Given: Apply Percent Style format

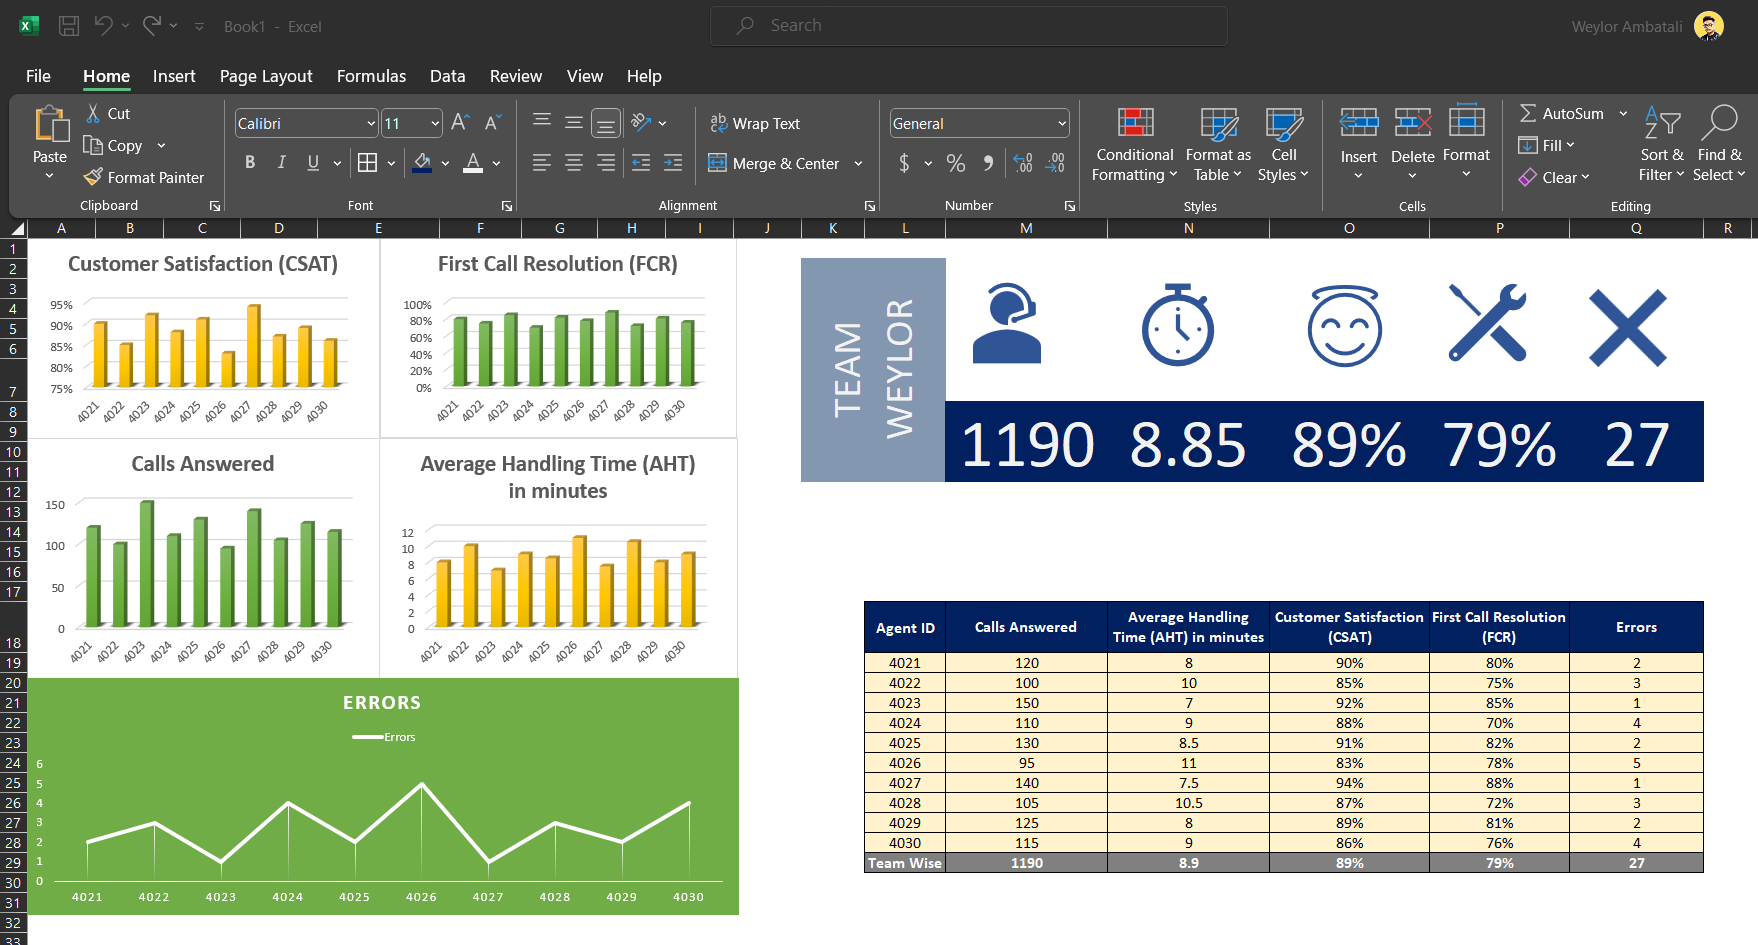Looking at the screenshot, I should (956, 163).
